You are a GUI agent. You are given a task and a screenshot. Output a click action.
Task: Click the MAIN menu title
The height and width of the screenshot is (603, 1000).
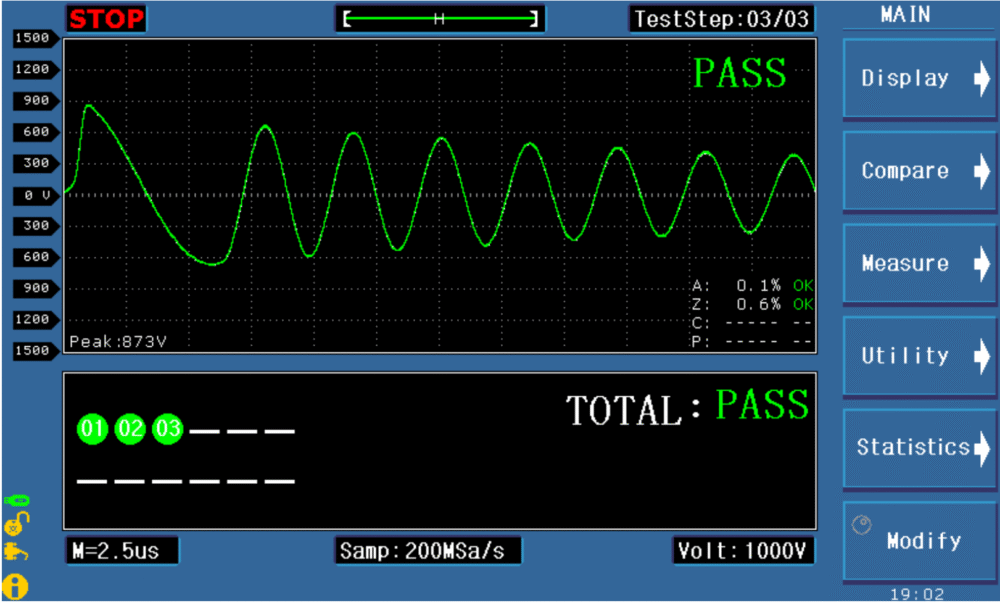[906, 14]
